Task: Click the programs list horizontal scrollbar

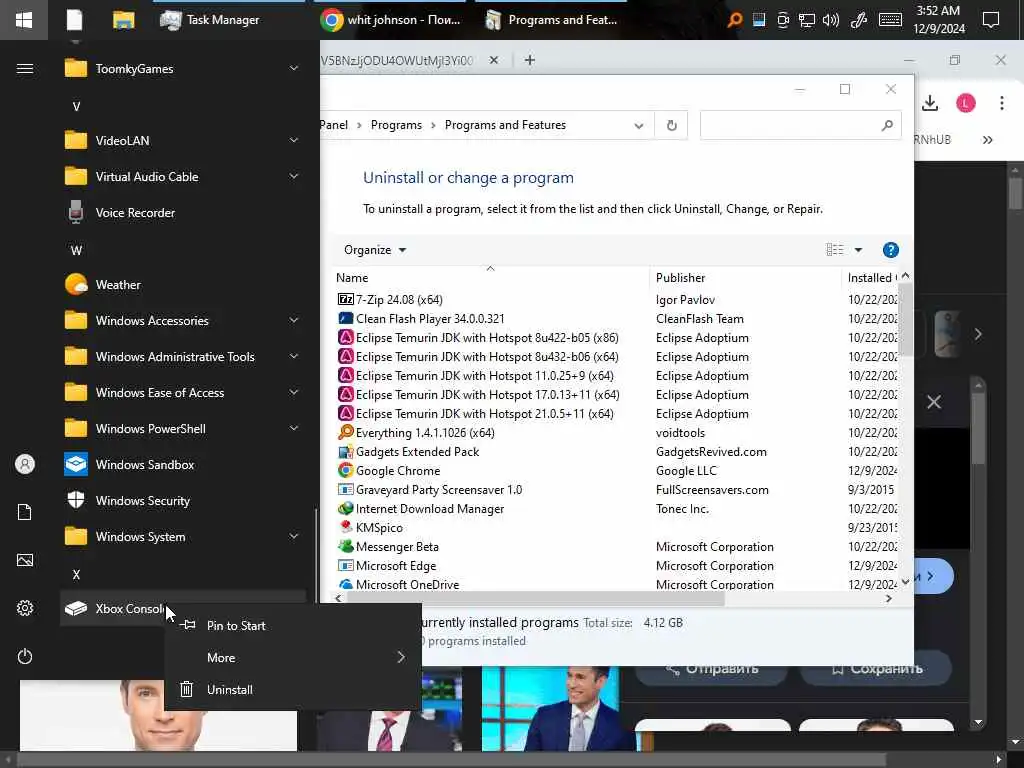Action: [535, 598]
